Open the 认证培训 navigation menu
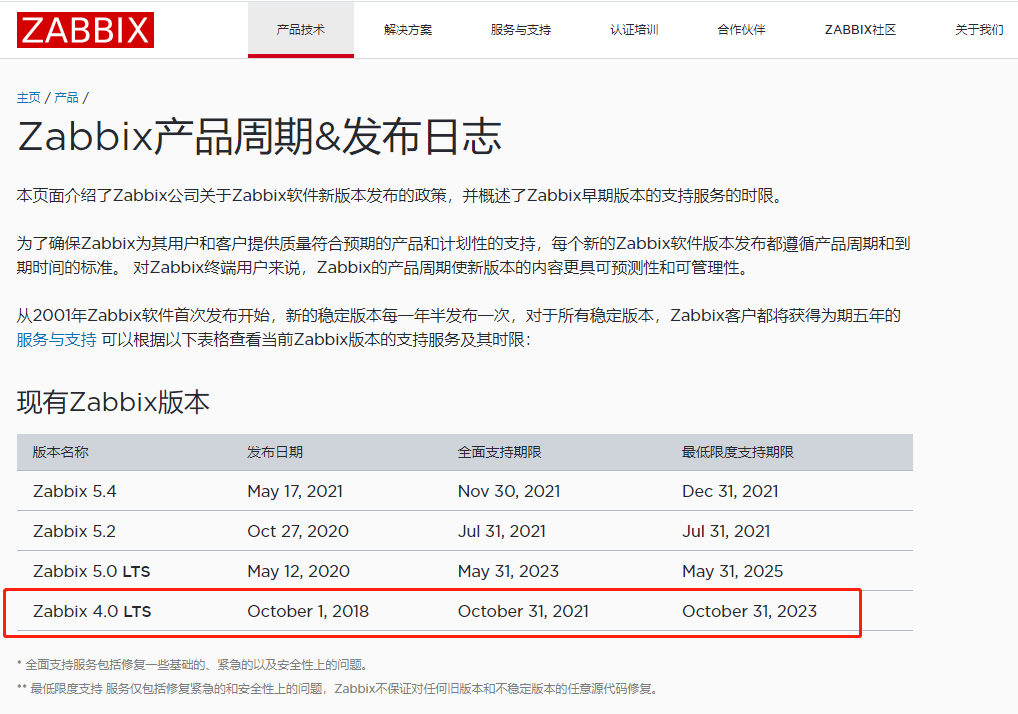The image size is (1018, 714). [x=633, y=29]
